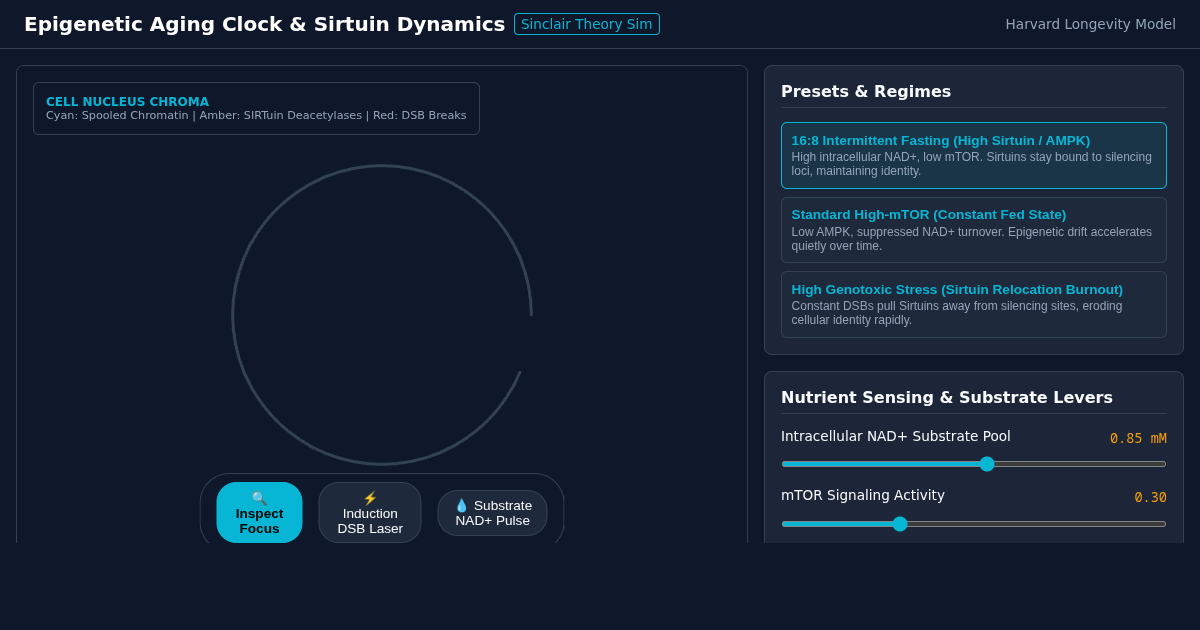
Task: Click the 0.30 mTOR value
Action: tap(1150, 497)
